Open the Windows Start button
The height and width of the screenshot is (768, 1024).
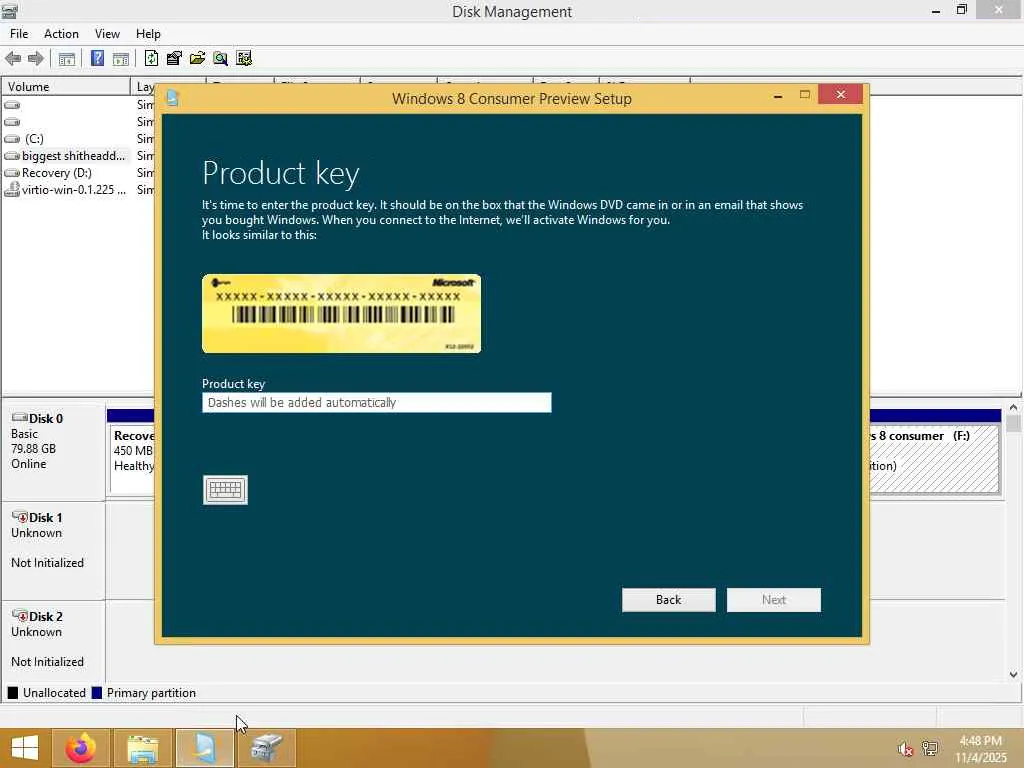(25, 748)
